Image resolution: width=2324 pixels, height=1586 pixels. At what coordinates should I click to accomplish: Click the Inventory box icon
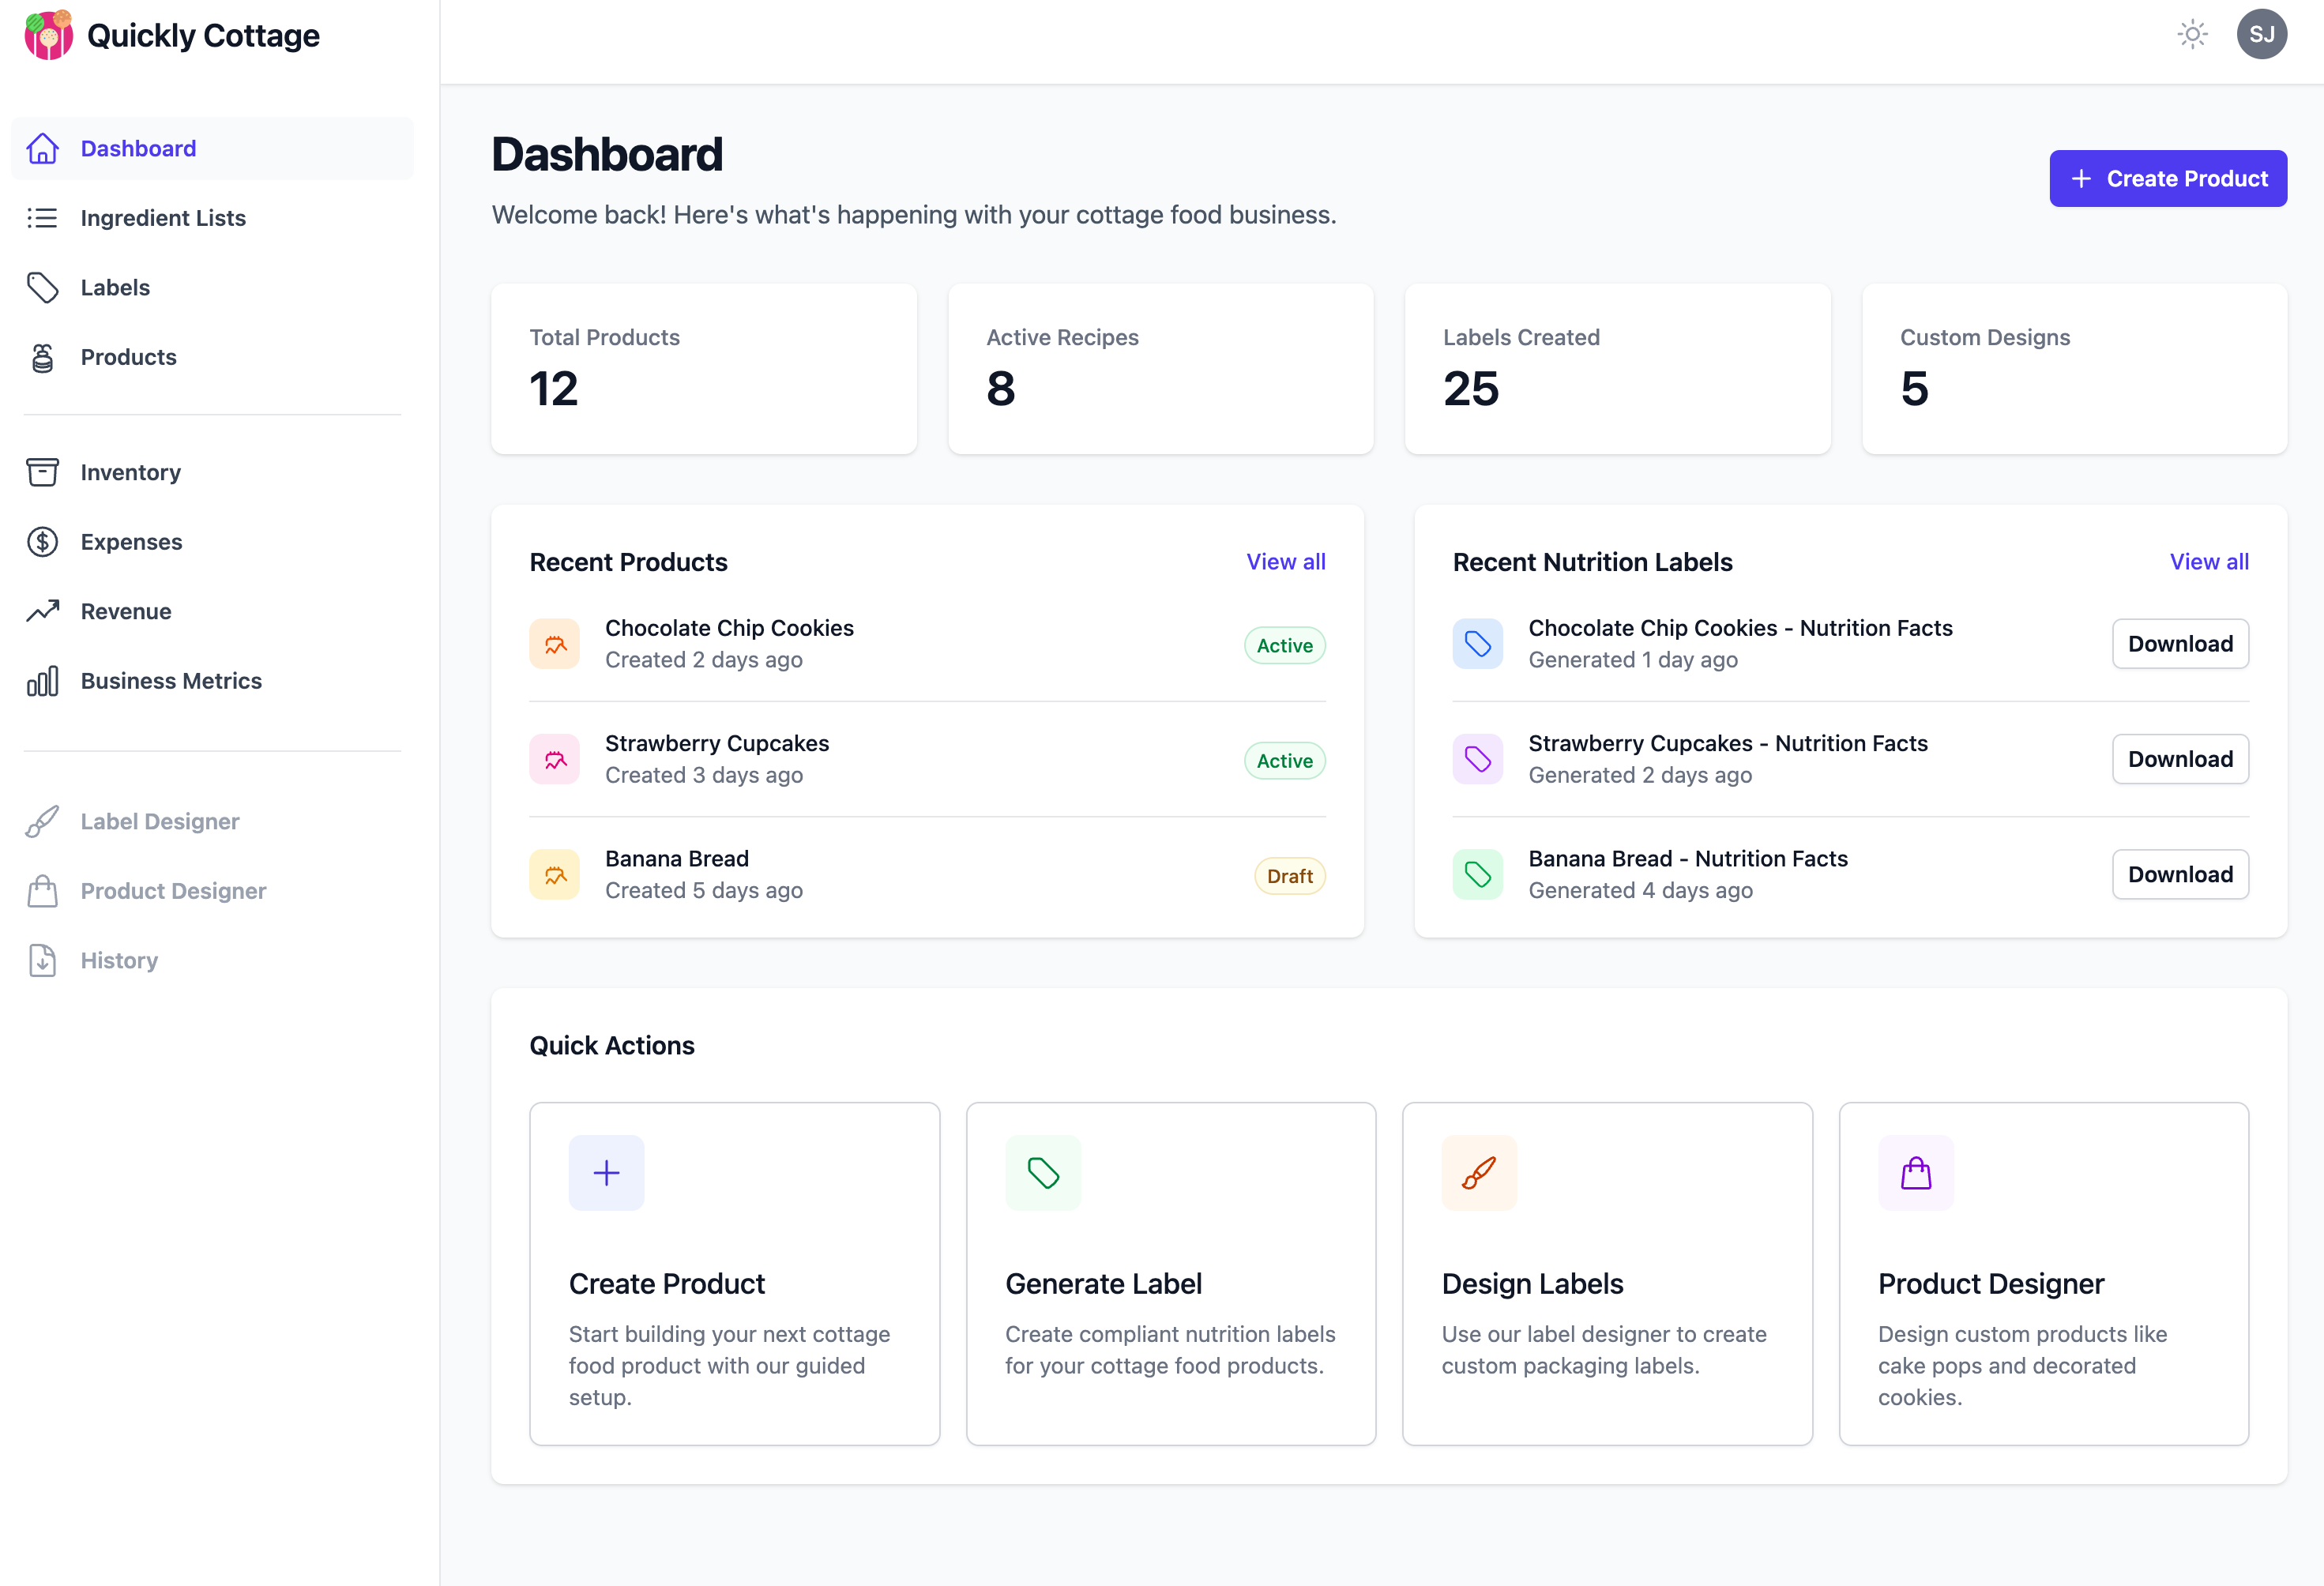click(43, 472)
